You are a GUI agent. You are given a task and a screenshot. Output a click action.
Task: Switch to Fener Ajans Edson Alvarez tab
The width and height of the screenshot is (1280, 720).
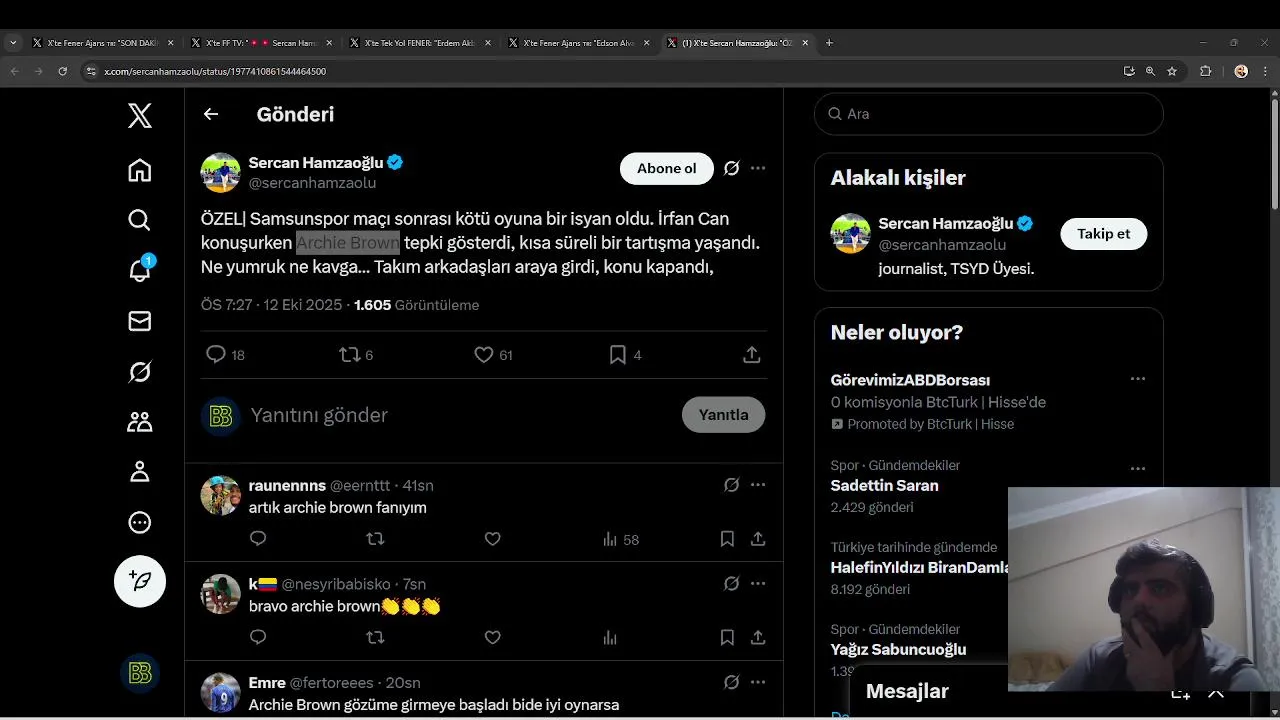(x=578, y=43)
